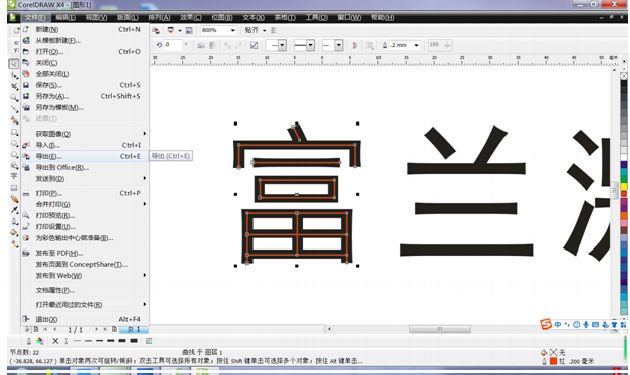Click the horizontal scrollbar thumb below the canvas
Image resolution: width=630 pixels, height=375 pixels.
(x=440, y=329)
